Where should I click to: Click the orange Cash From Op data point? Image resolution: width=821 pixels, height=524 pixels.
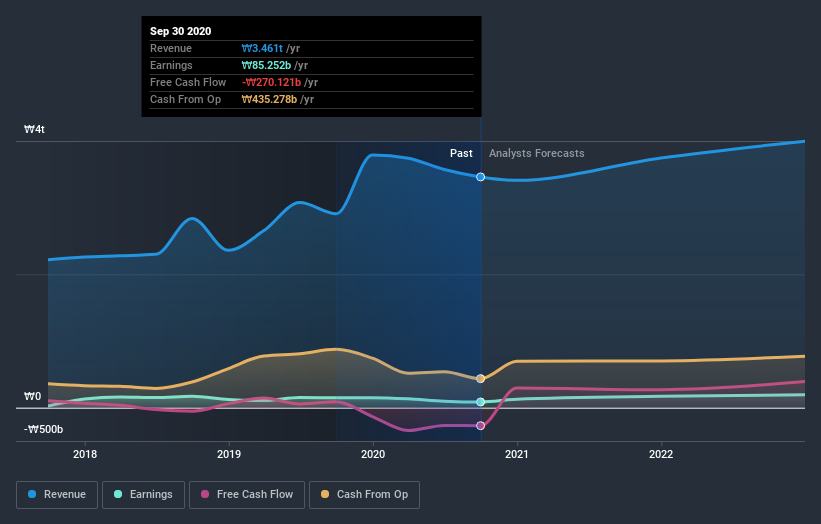click(x=481, y=378)
